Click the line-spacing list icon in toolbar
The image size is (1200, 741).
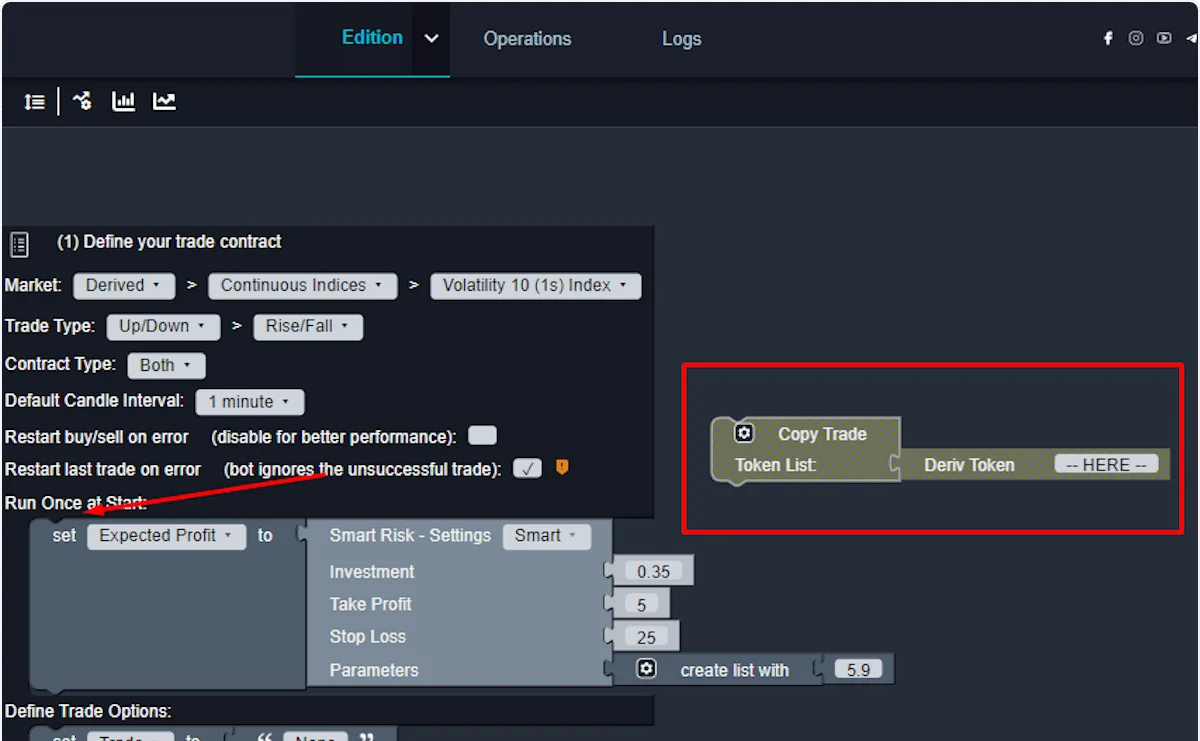click(x=35, y=102)
